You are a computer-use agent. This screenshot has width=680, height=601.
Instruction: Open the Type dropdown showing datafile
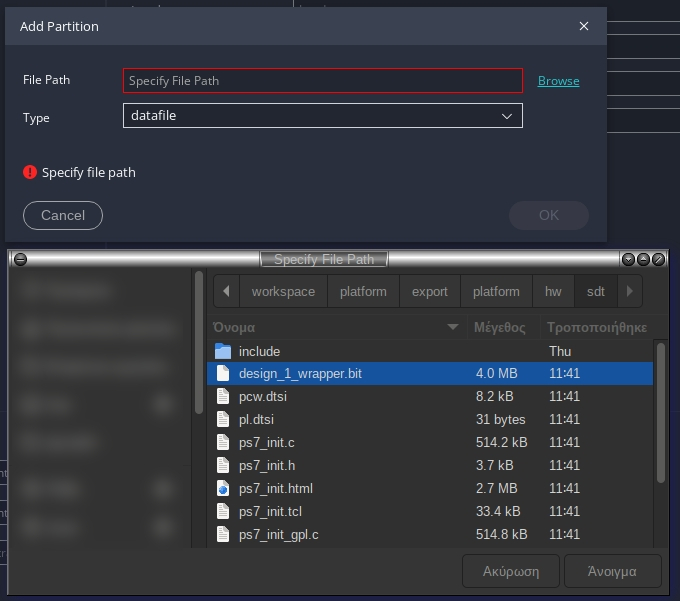(323, 115)
